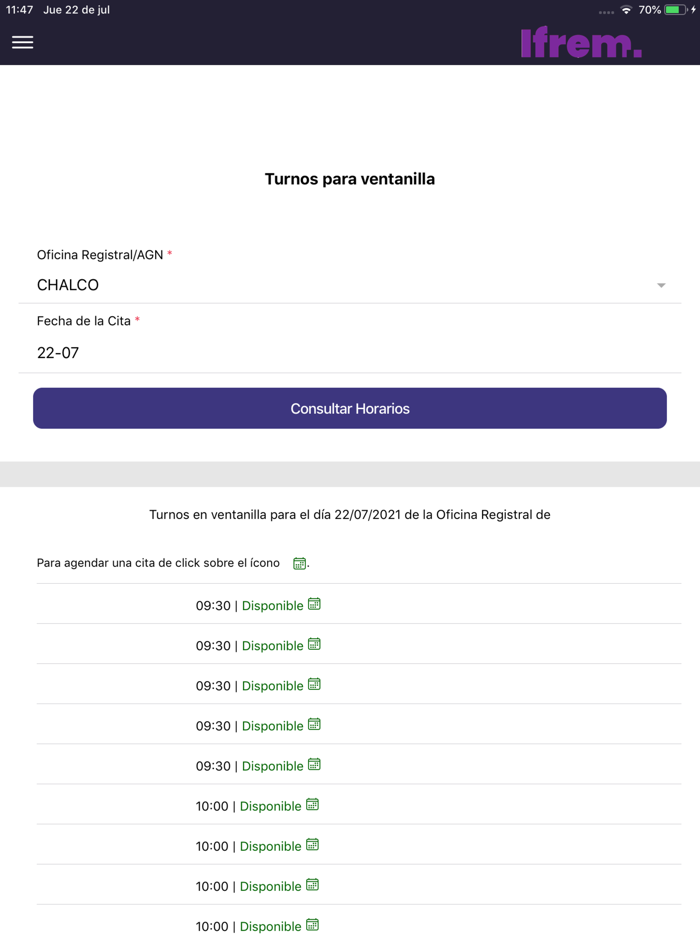Expand the Oficina Registral/AGN dropdown arrow
This screenshot has height=934, width=700.
661,286
